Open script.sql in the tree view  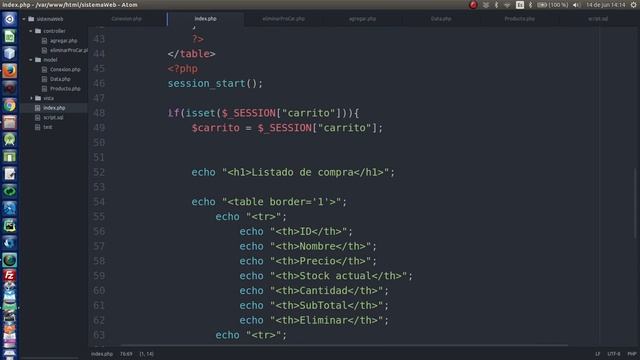click(x=53, y=118)
